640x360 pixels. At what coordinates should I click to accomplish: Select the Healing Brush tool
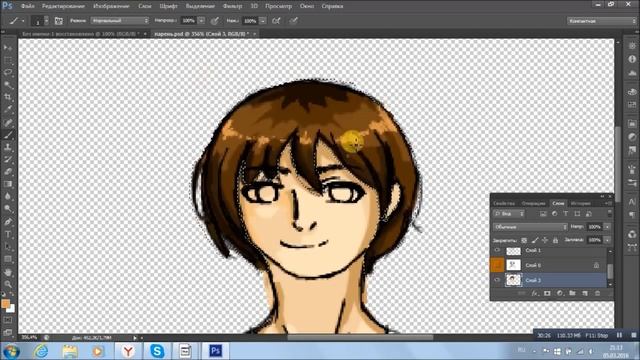pyautogui.click(x=8, y=122)
